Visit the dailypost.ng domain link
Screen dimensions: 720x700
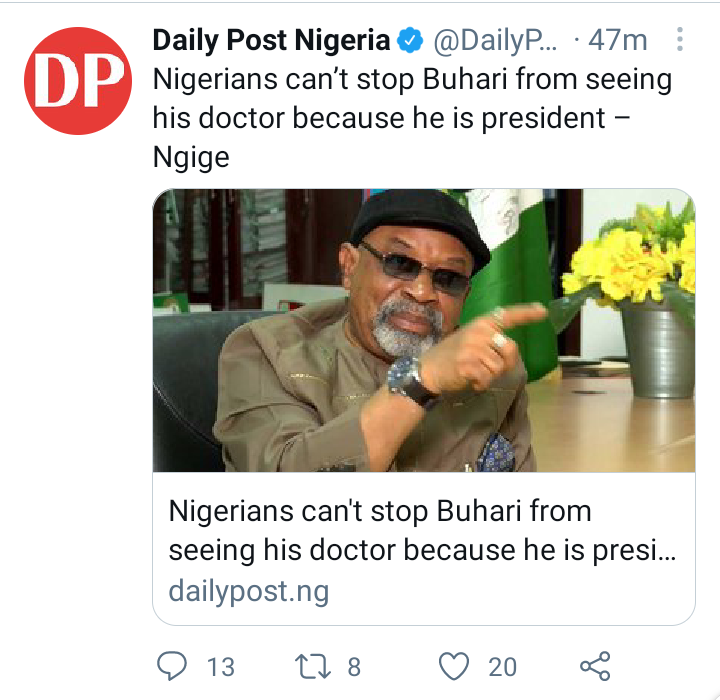coord(249,591)
